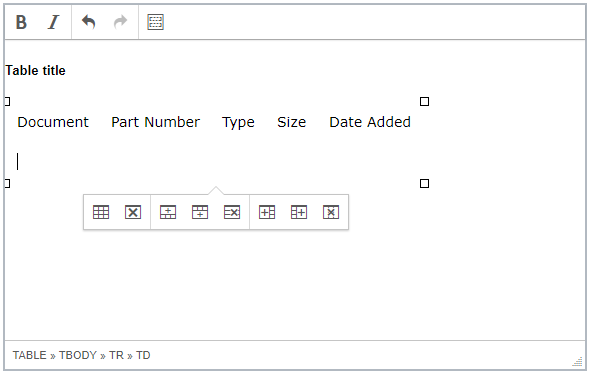Toggle Italic formatting

tap(54, 22)
